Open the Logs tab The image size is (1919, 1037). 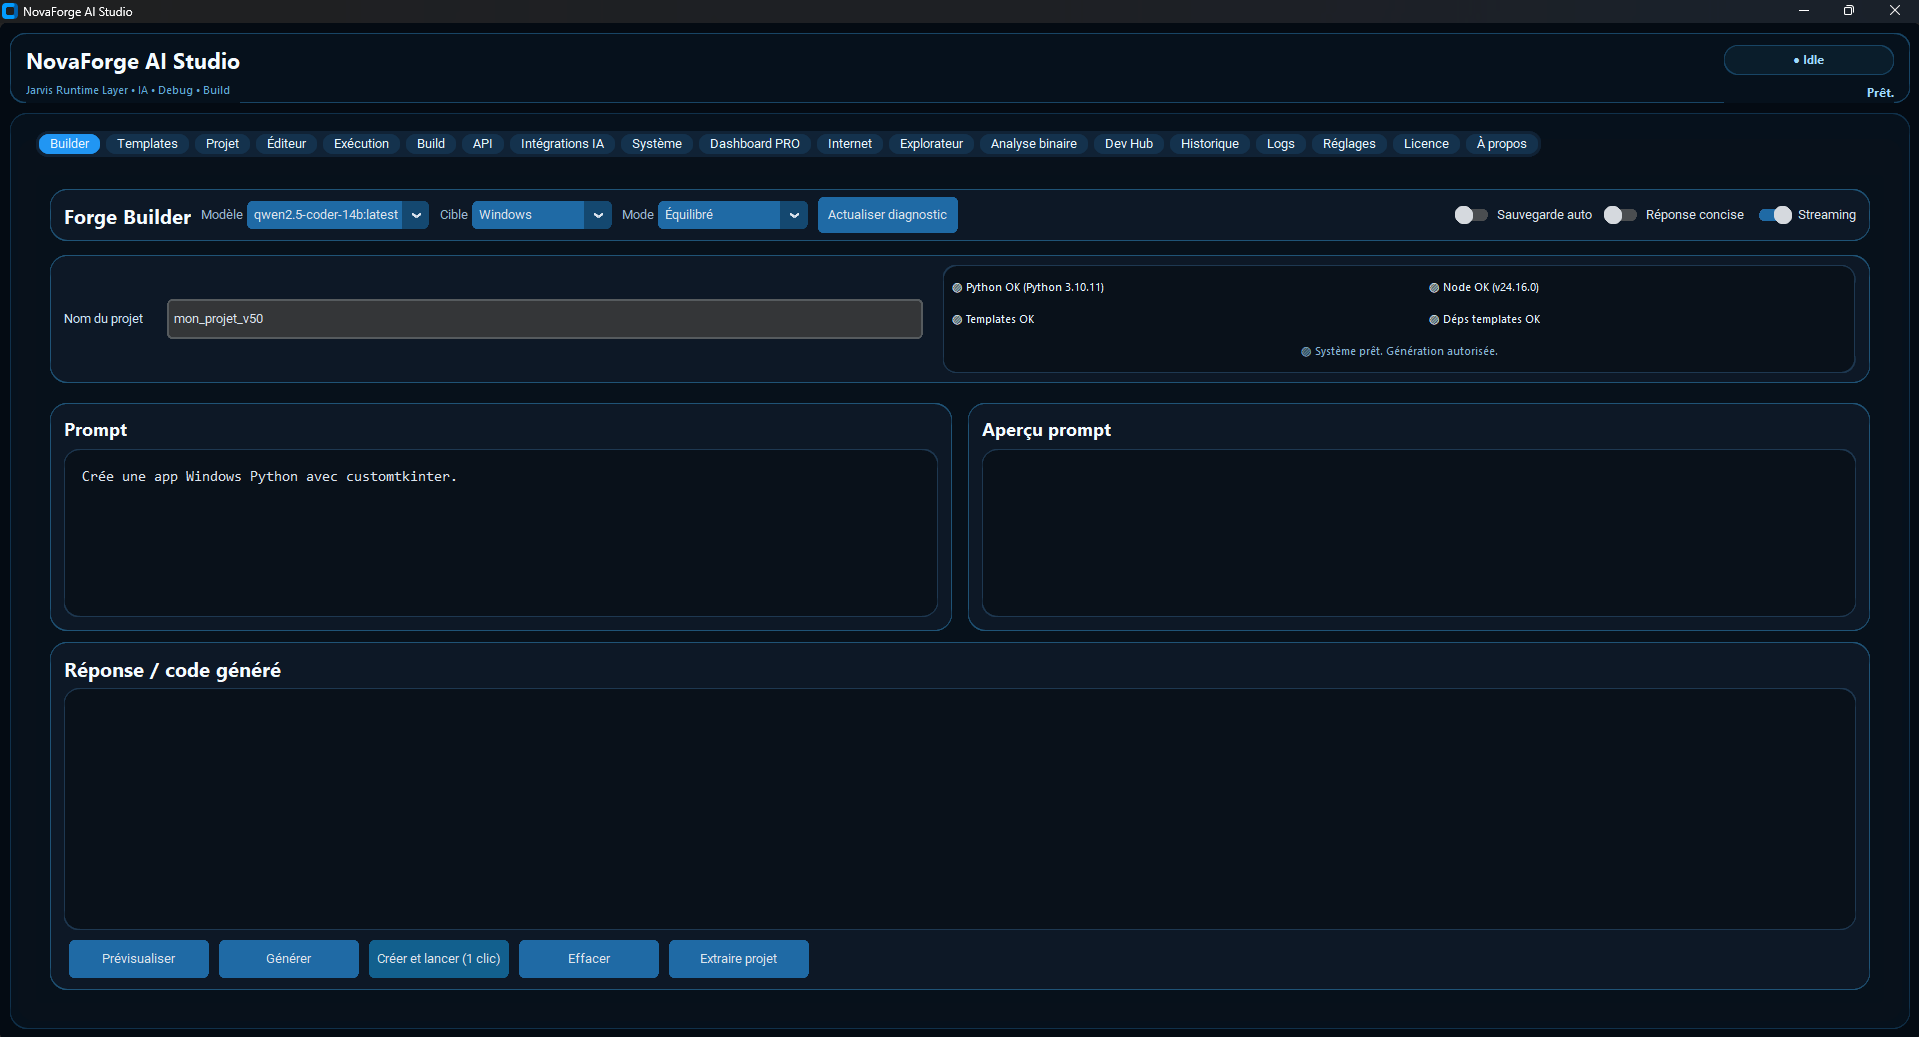(1281, 144)
